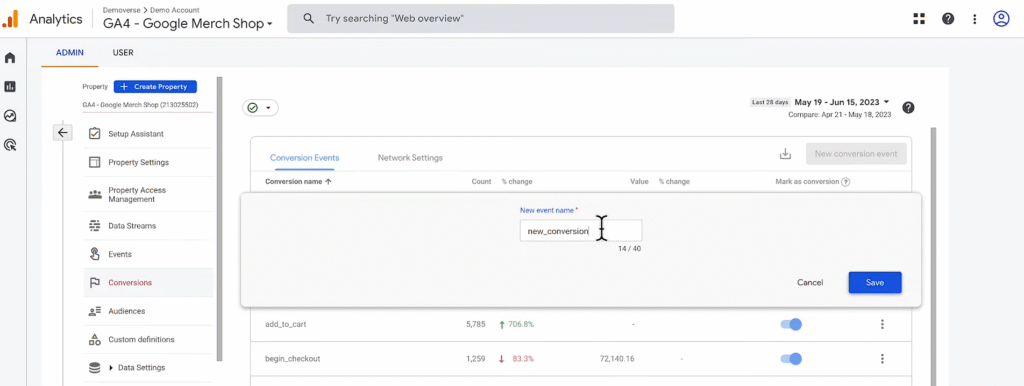1024x386 pixels.
Task: Click the New event name field
Action: tap(581, 231)
